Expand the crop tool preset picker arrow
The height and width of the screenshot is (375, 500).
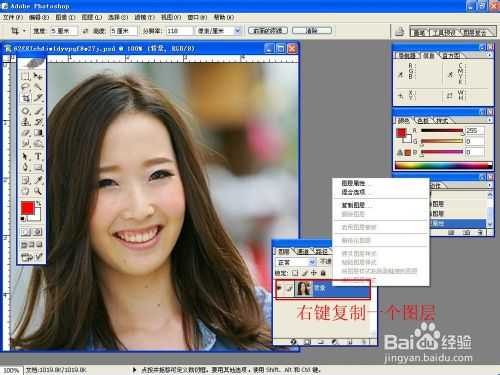click(x=24, y=31)
